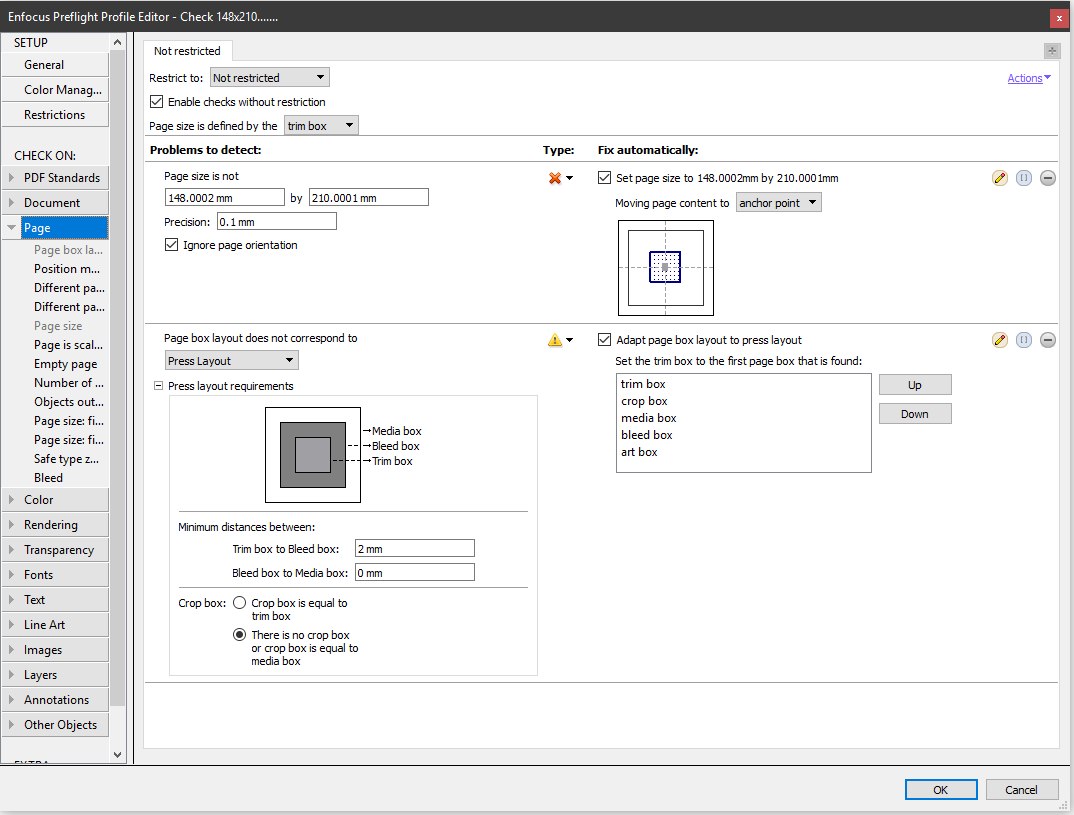1074x815 pixels.
Task: Open the Press Layout dropdown
Action: tap(231, 361)
